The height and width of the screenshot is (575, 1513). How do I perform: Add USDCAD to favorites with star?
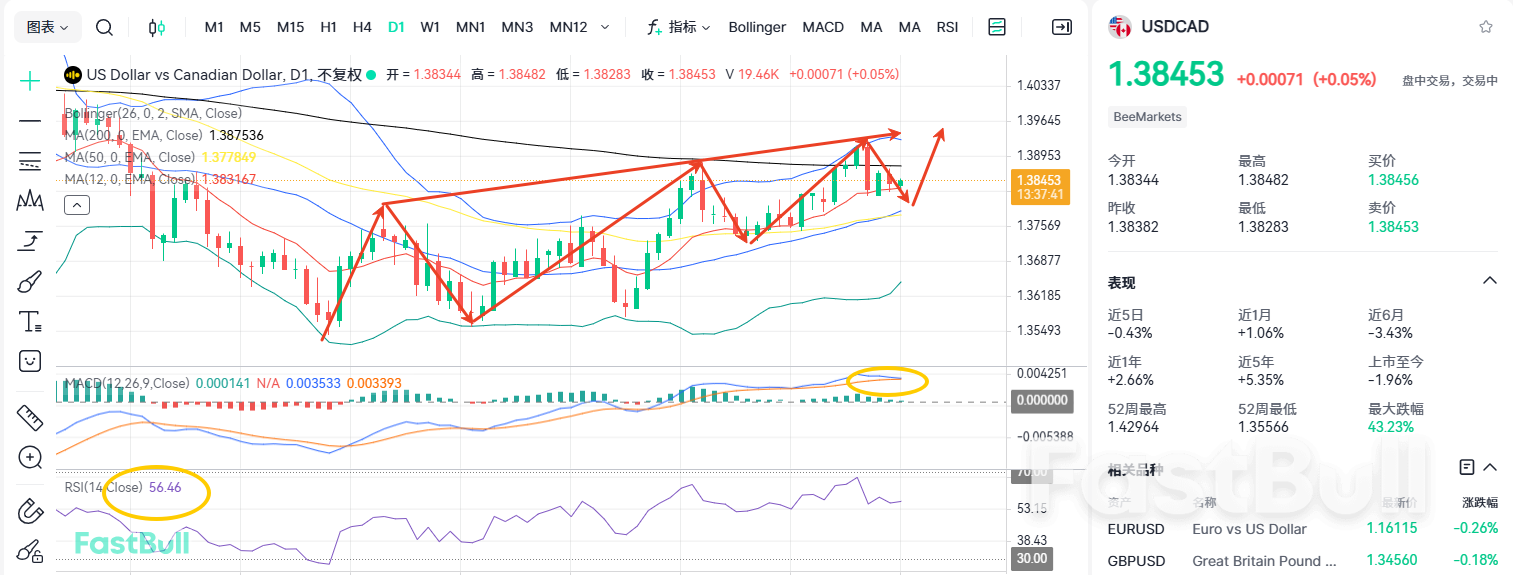tap(1485, 27)
